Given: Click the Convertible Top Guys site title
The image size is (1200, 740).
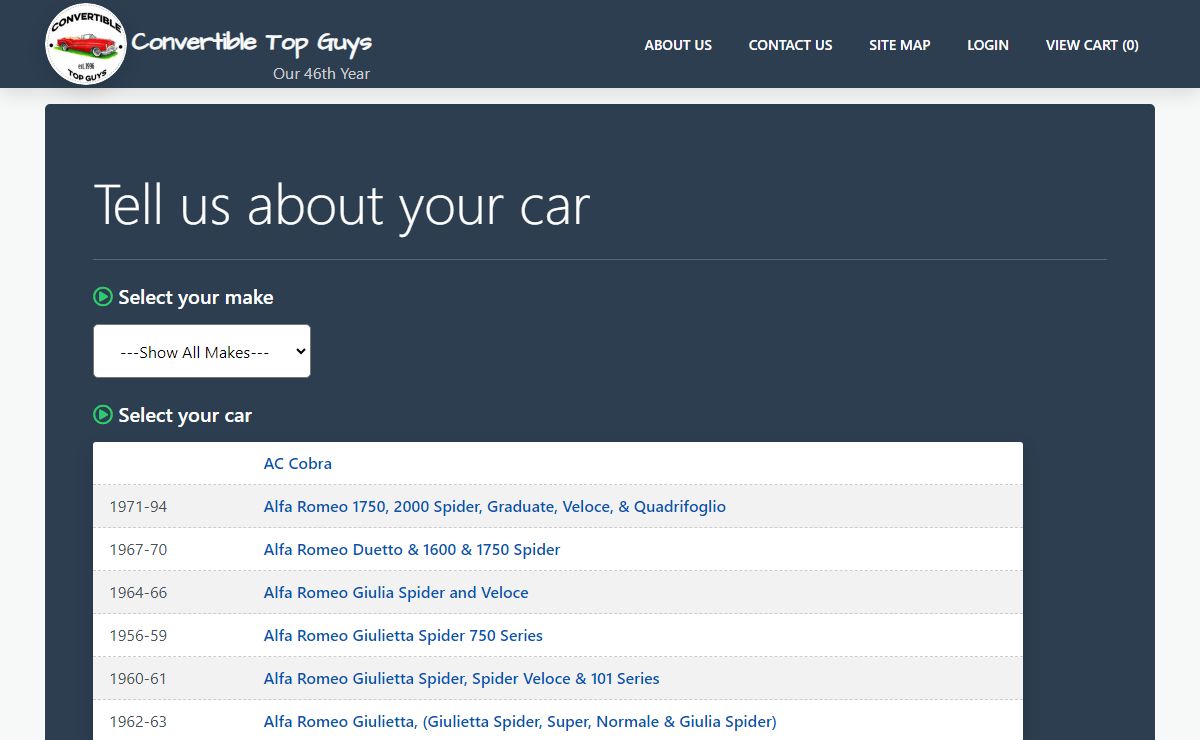Looking at the screenshot, I should coord(252,42).
